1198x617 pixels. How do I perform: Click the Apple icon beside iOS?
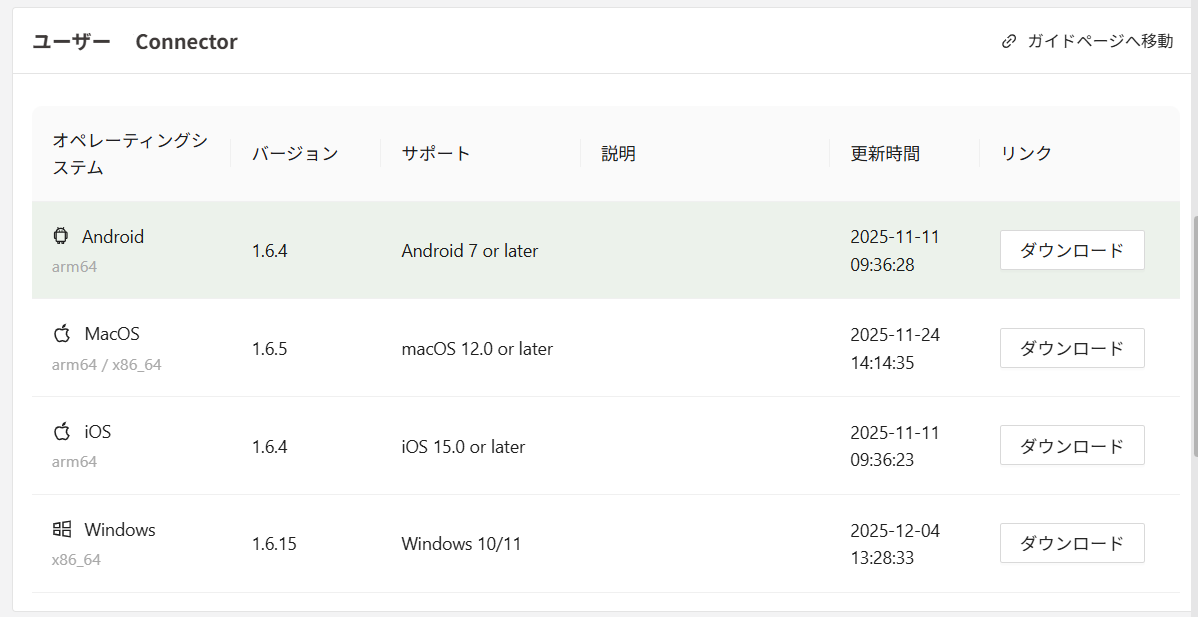click(62, 431)
